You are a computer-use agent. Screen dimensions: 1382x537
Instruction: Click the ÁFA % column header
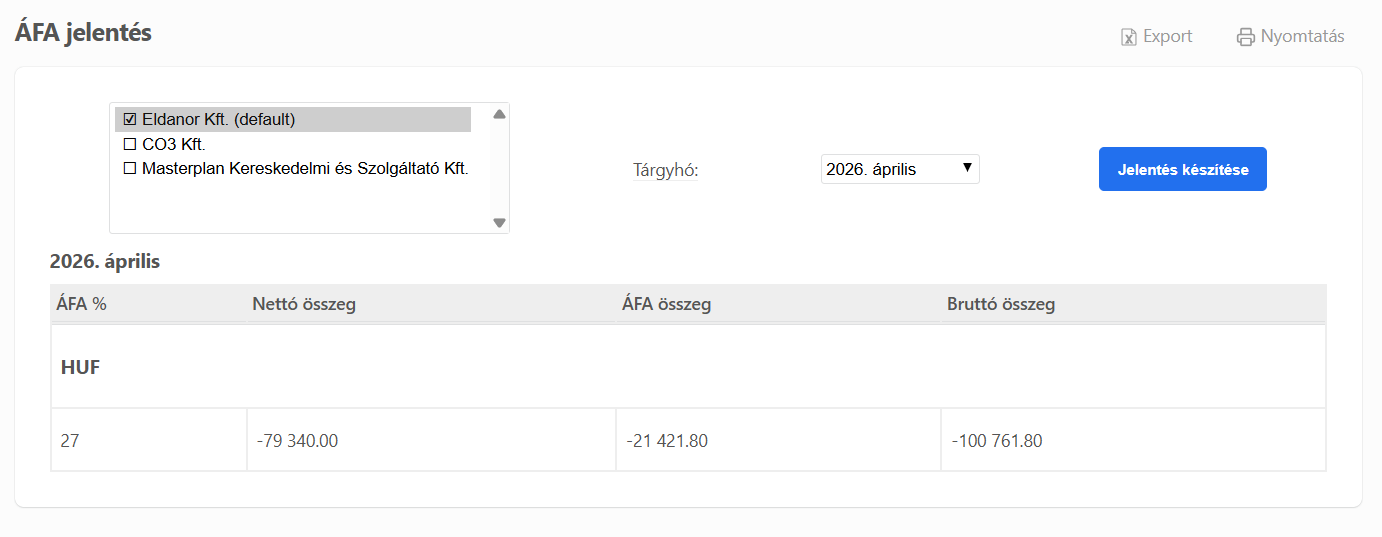pos(82,304)
